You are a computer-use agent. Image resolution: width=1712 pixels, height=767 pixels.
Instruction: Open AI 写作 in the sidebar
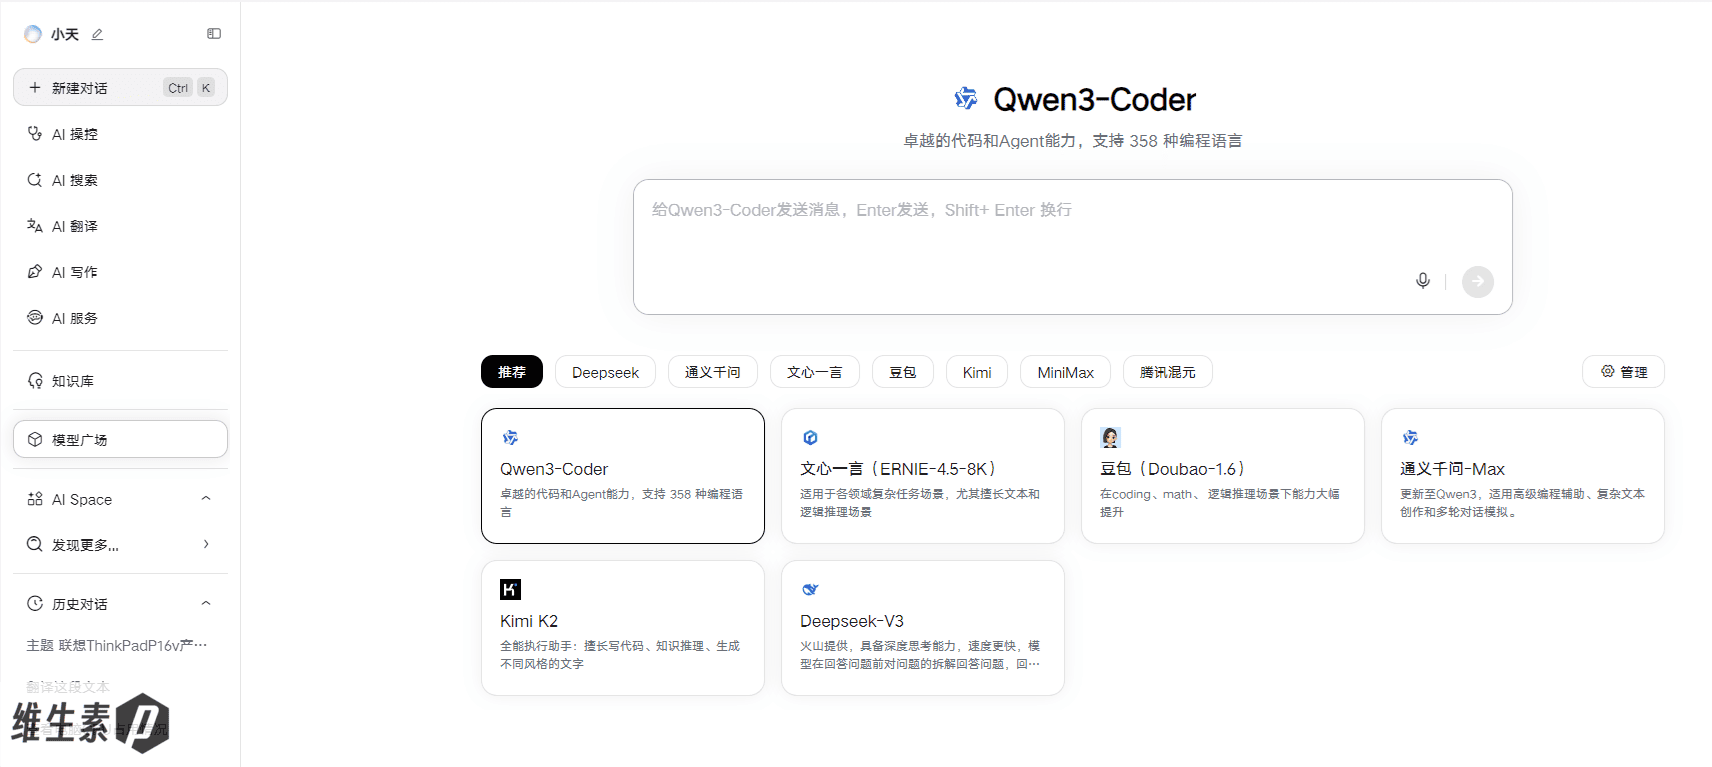pos(75,272)
